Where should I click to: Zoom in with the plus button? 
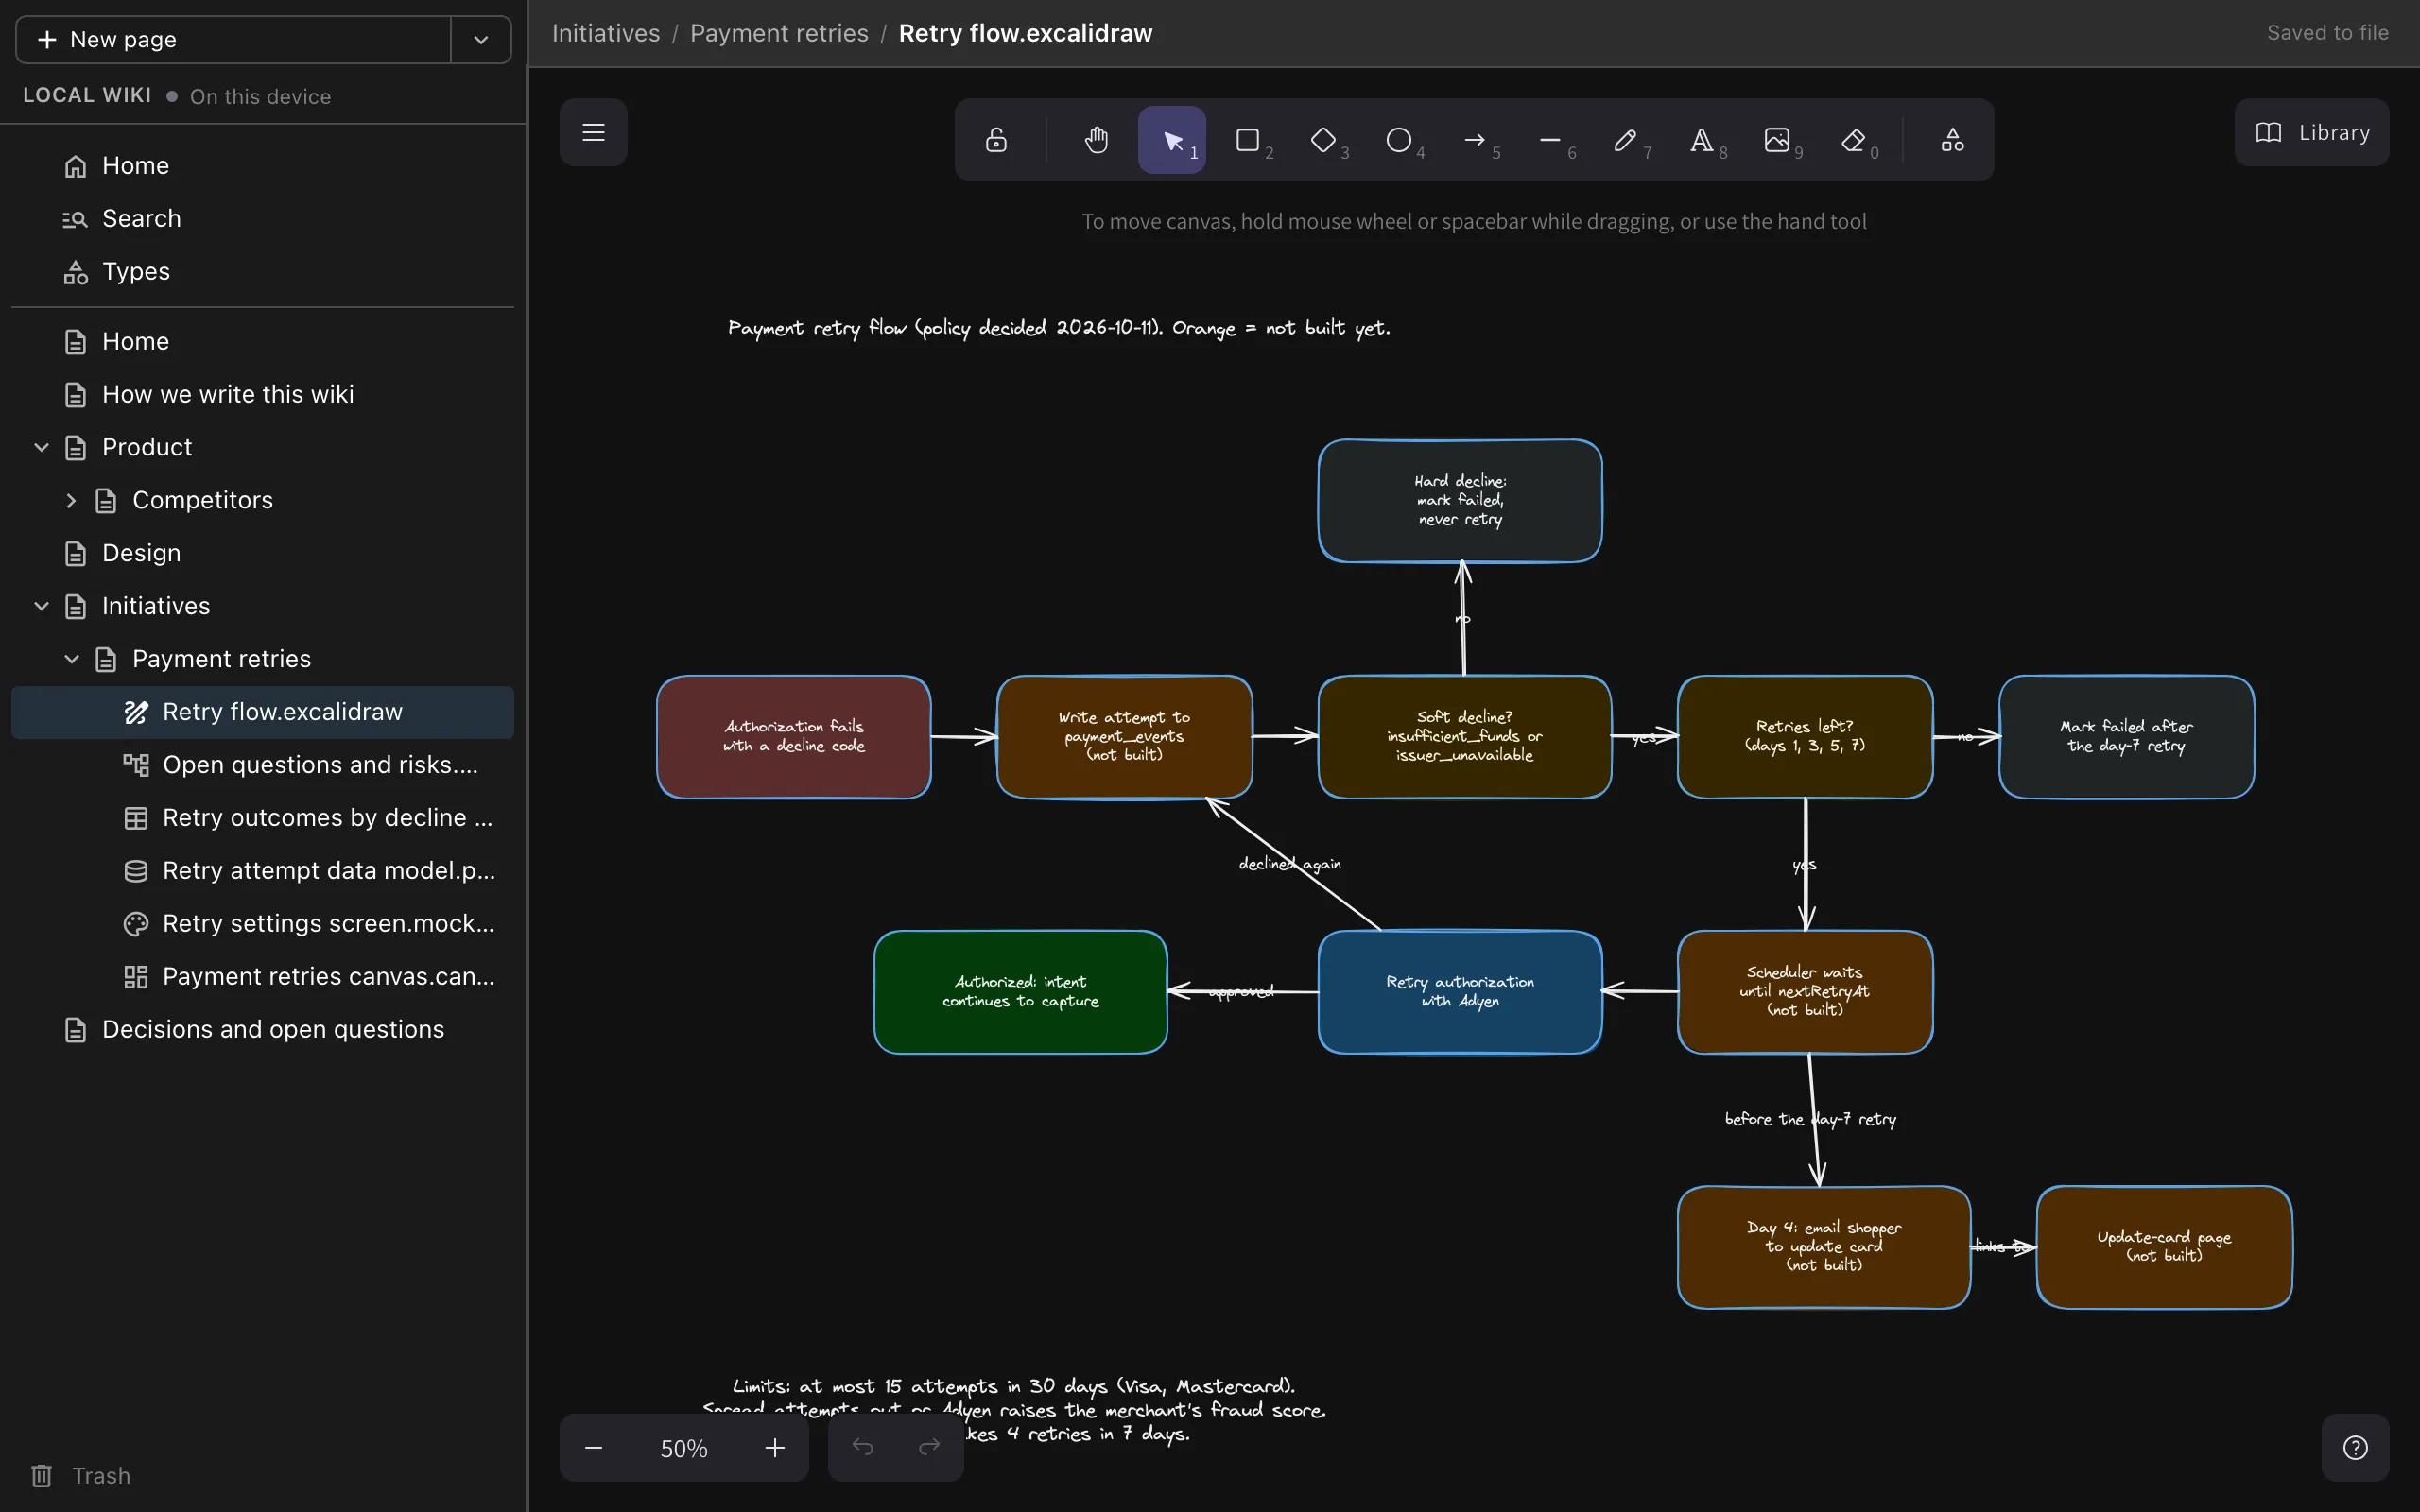click(x=775, y=1447)
